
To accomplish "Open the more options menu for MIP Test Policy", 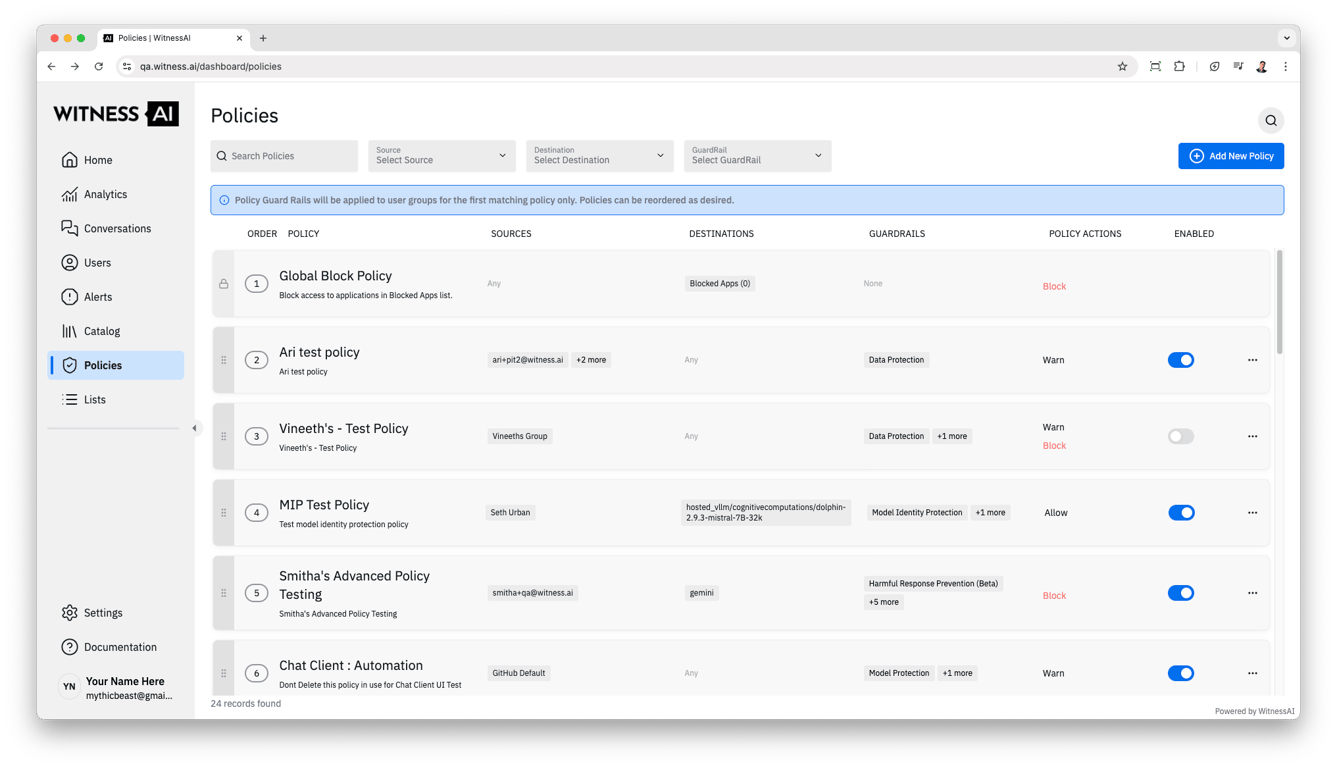I will [x=1252, y=513].
